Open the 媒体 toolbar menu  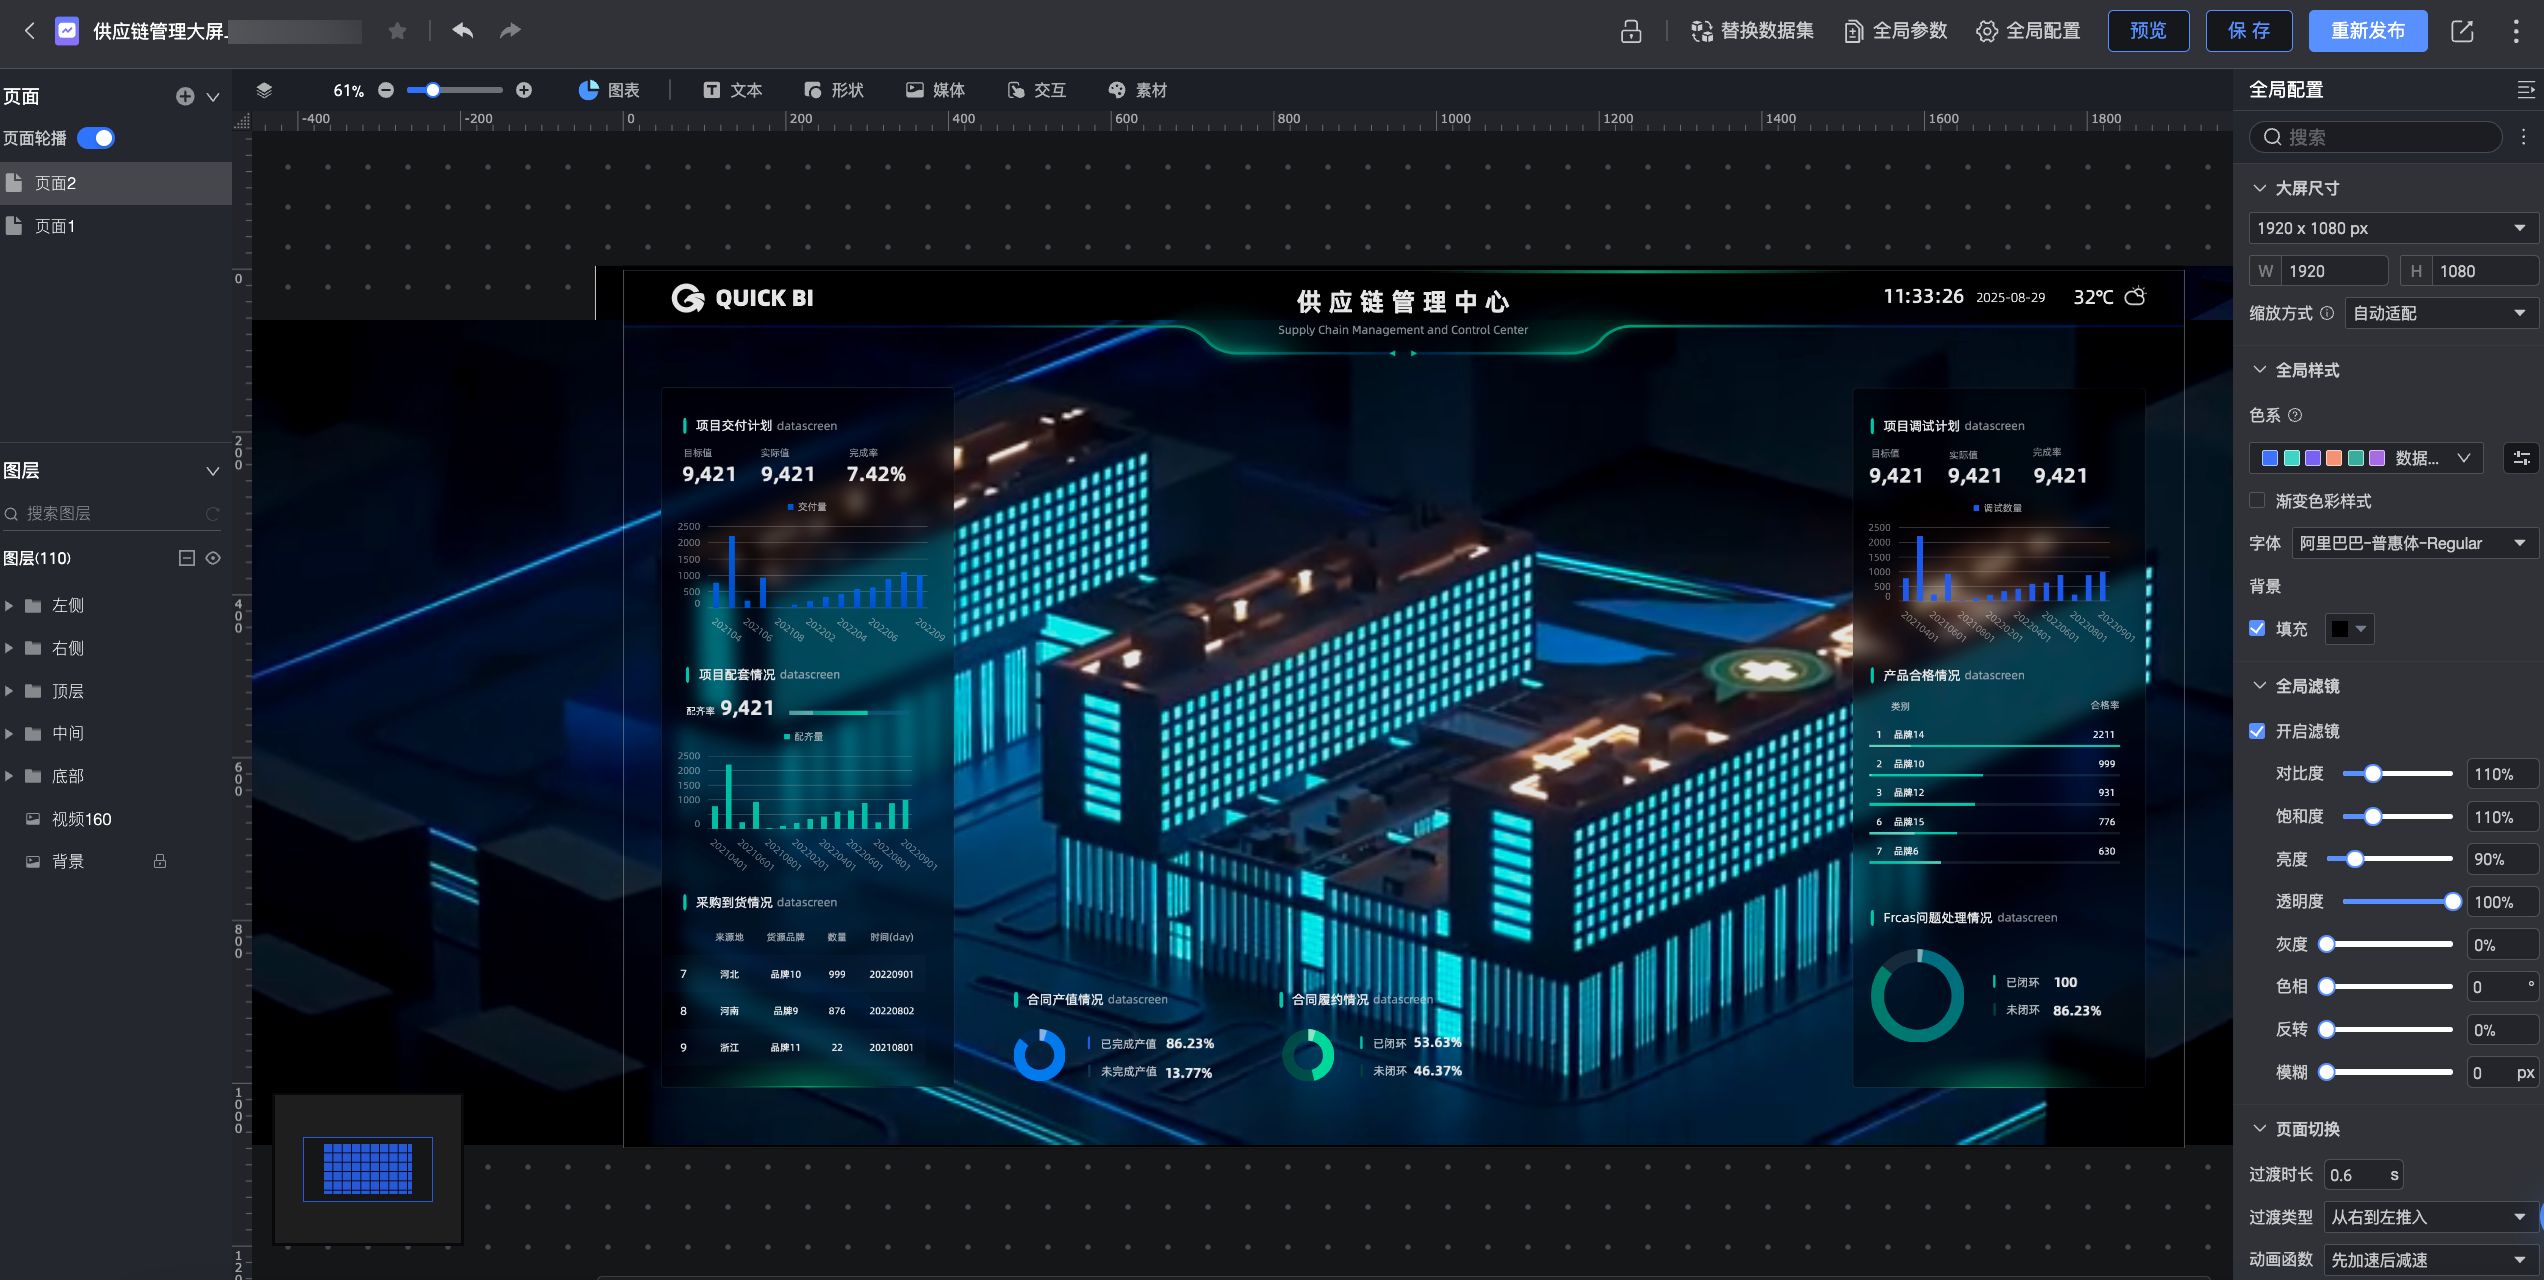[935, 90]
